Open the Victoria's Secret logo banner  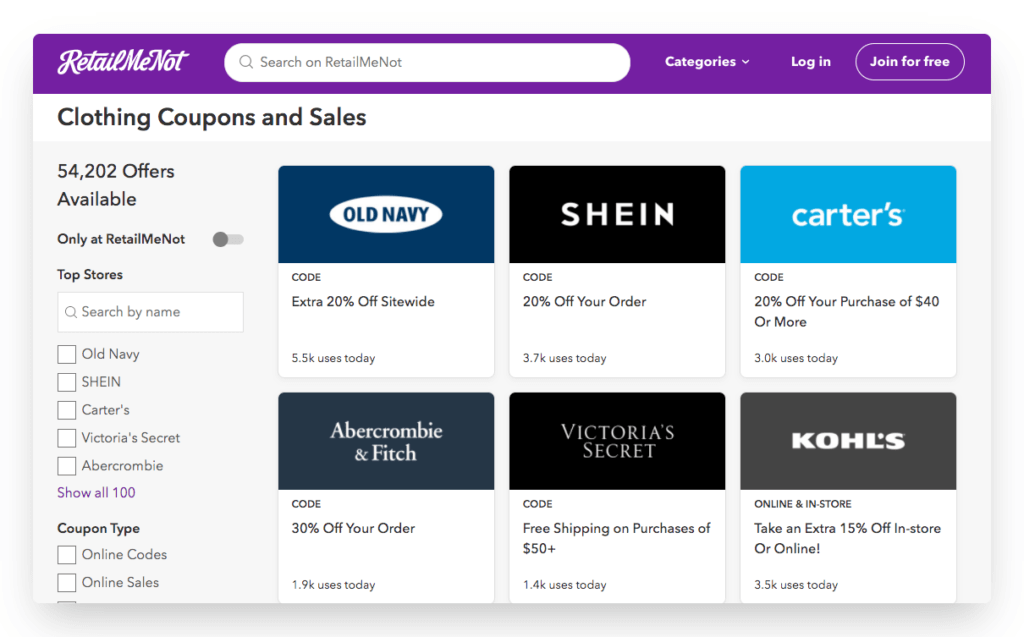click(x=617, y=441)
